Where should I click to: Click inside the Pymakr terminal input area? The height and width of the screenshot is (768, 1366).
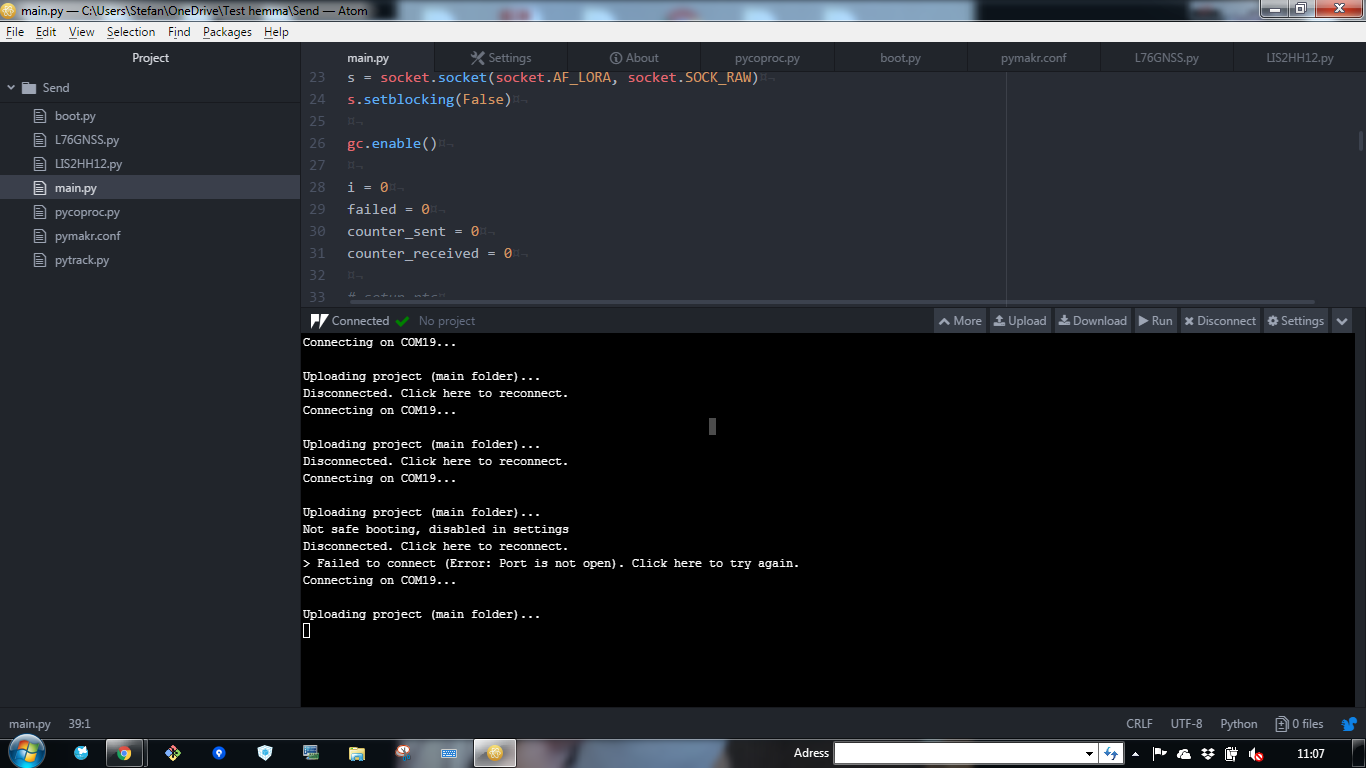pyautogui.click(x=307, y=631)
